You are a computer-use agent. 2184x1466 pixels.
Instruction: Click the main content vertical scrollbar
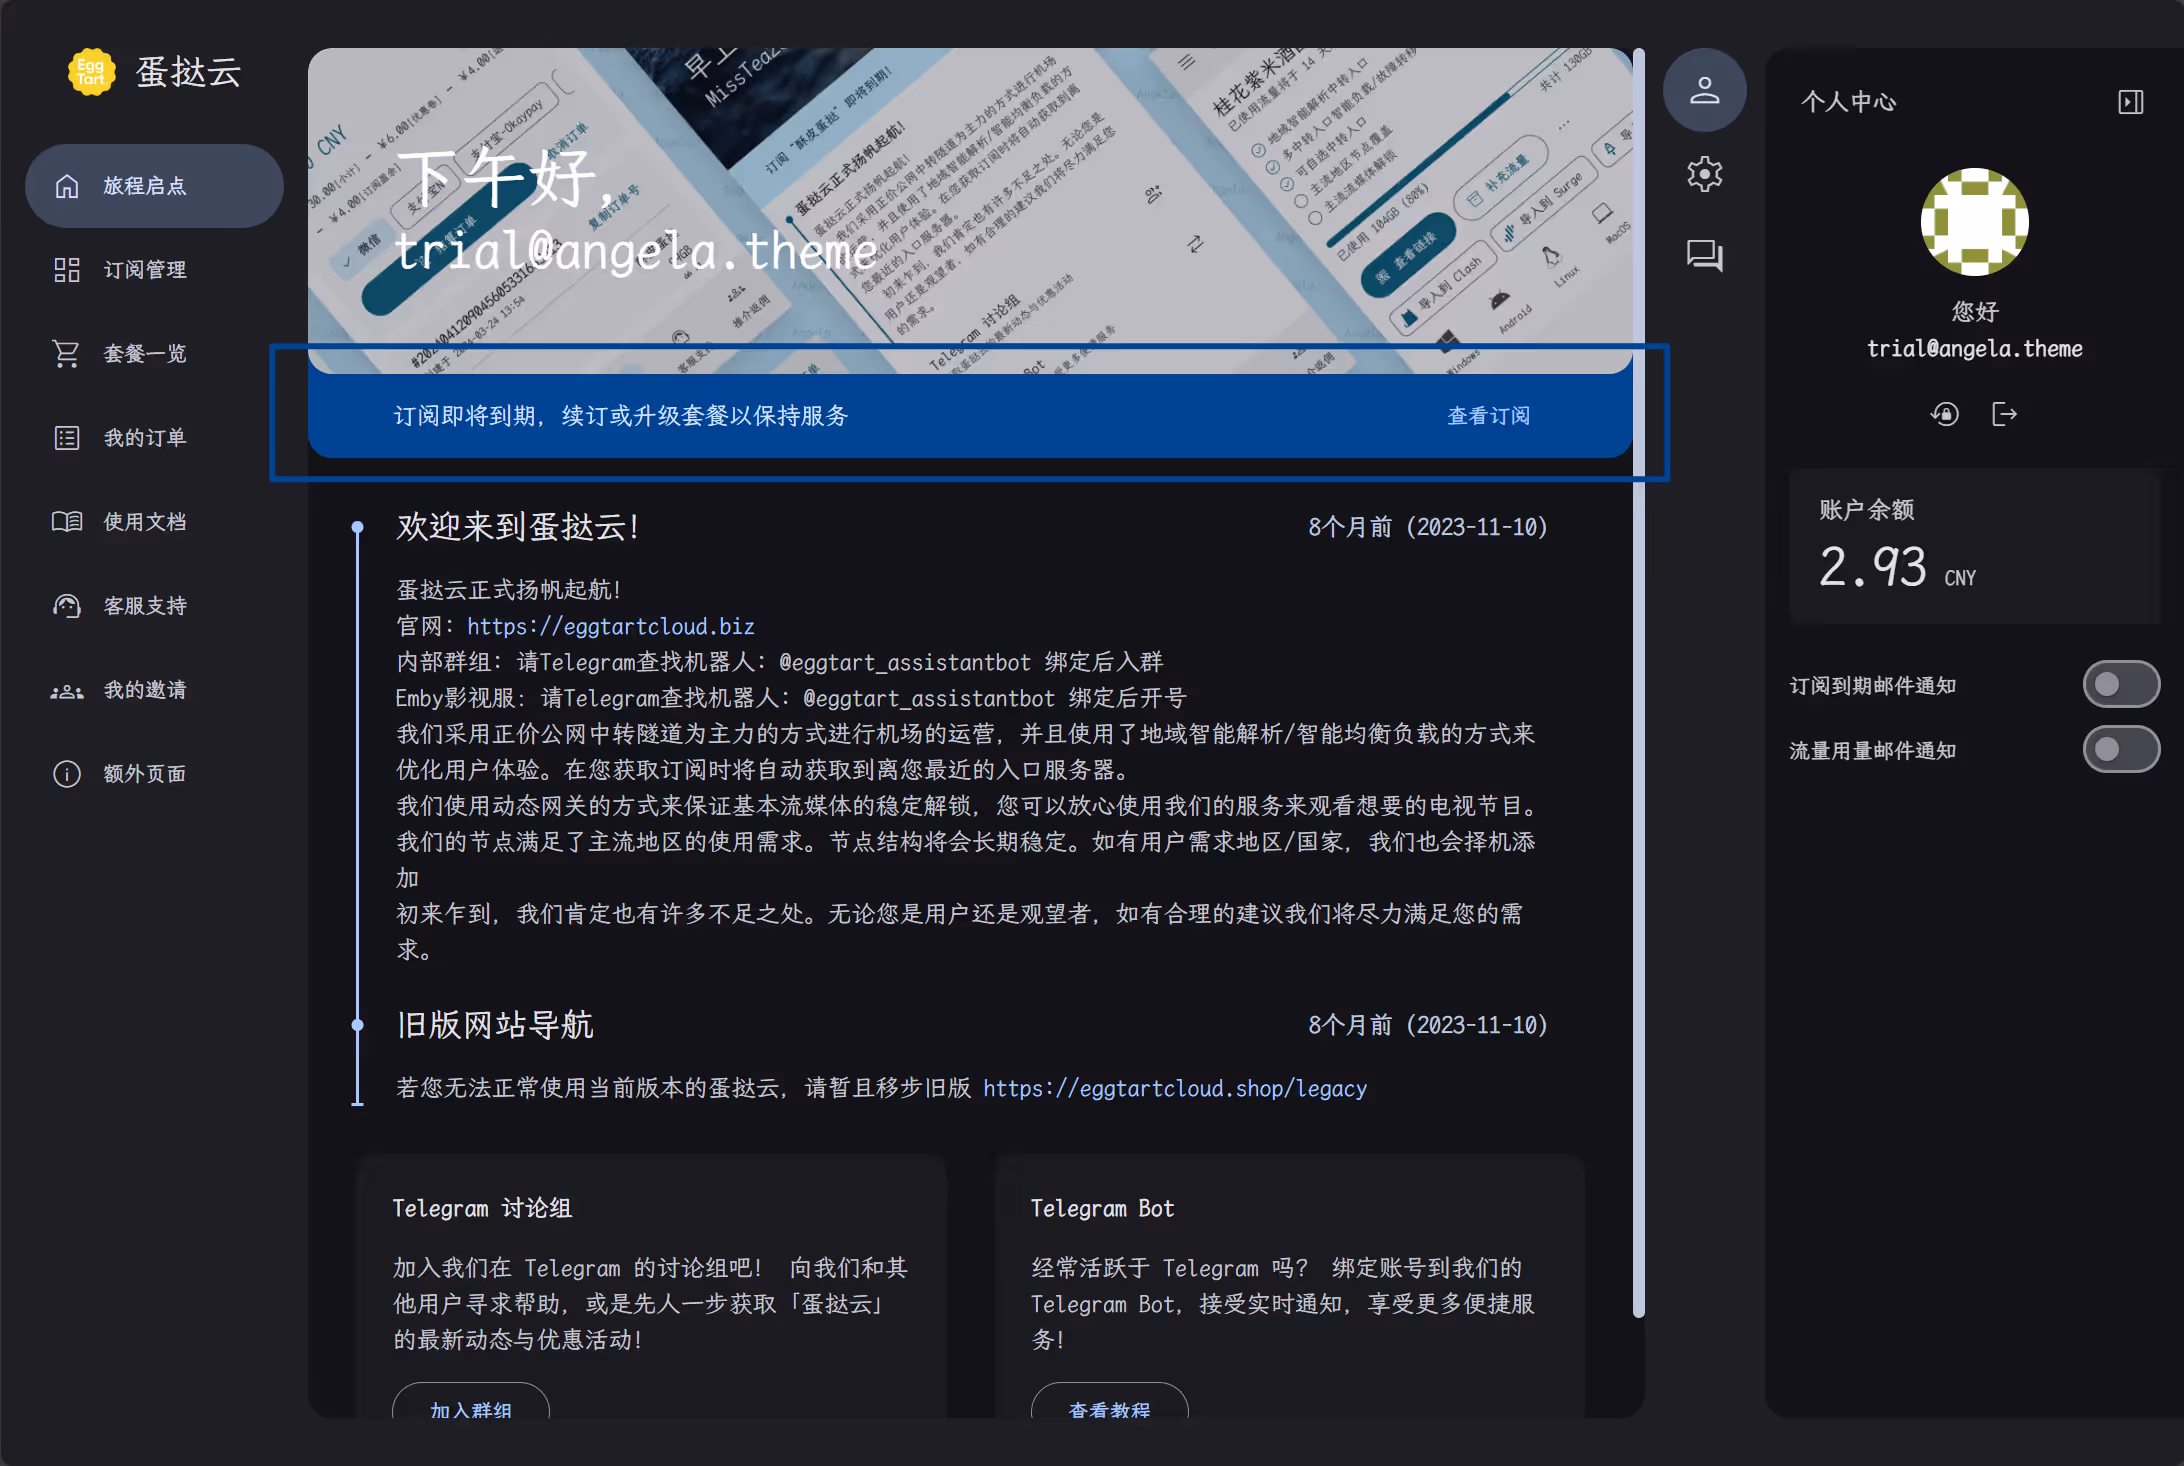coord(1638,680)
